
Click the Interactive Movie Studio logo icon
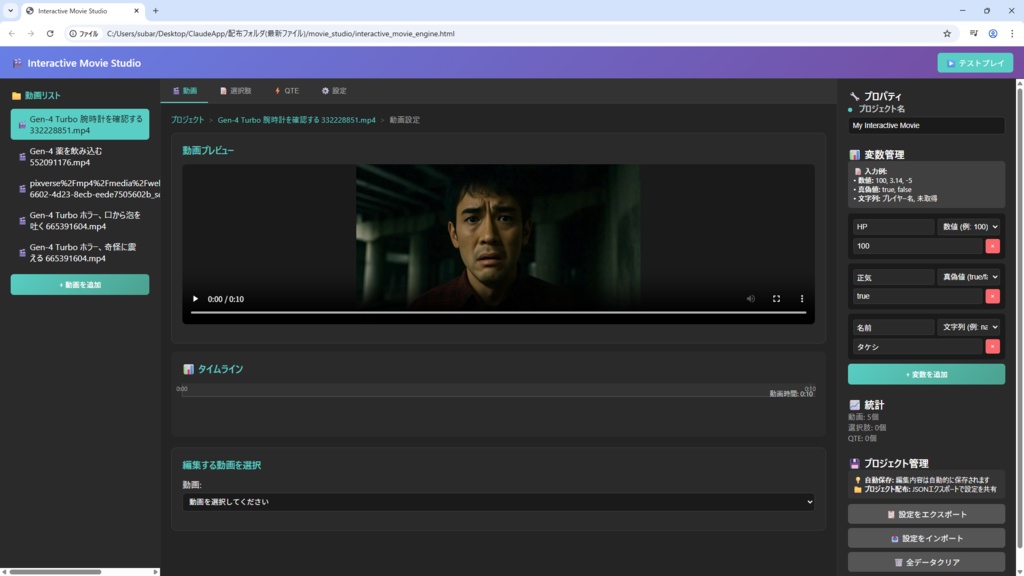click(x=18, y=63)
